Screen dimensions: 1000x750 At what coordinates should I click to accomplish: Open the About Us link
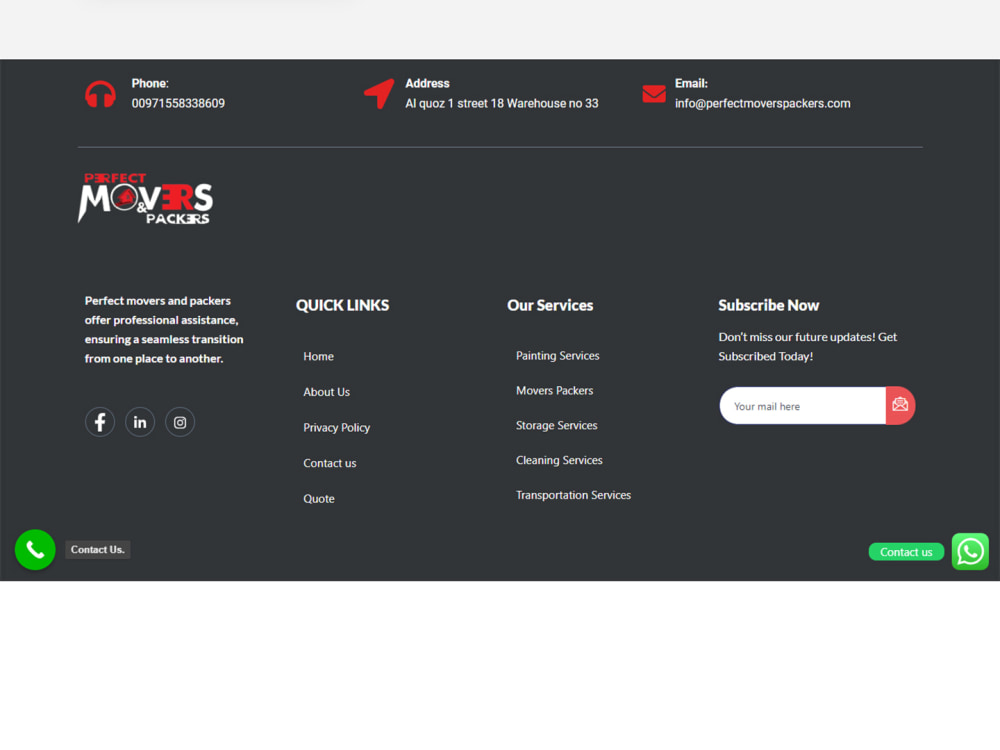327,392
